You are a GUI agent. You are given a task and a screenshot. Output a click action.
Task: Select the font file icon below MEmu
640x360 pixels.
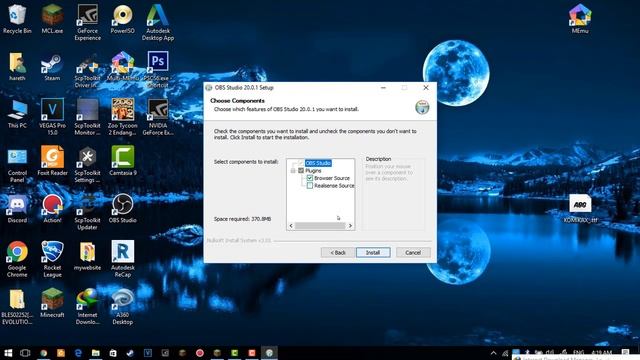[x=580, y=209]
